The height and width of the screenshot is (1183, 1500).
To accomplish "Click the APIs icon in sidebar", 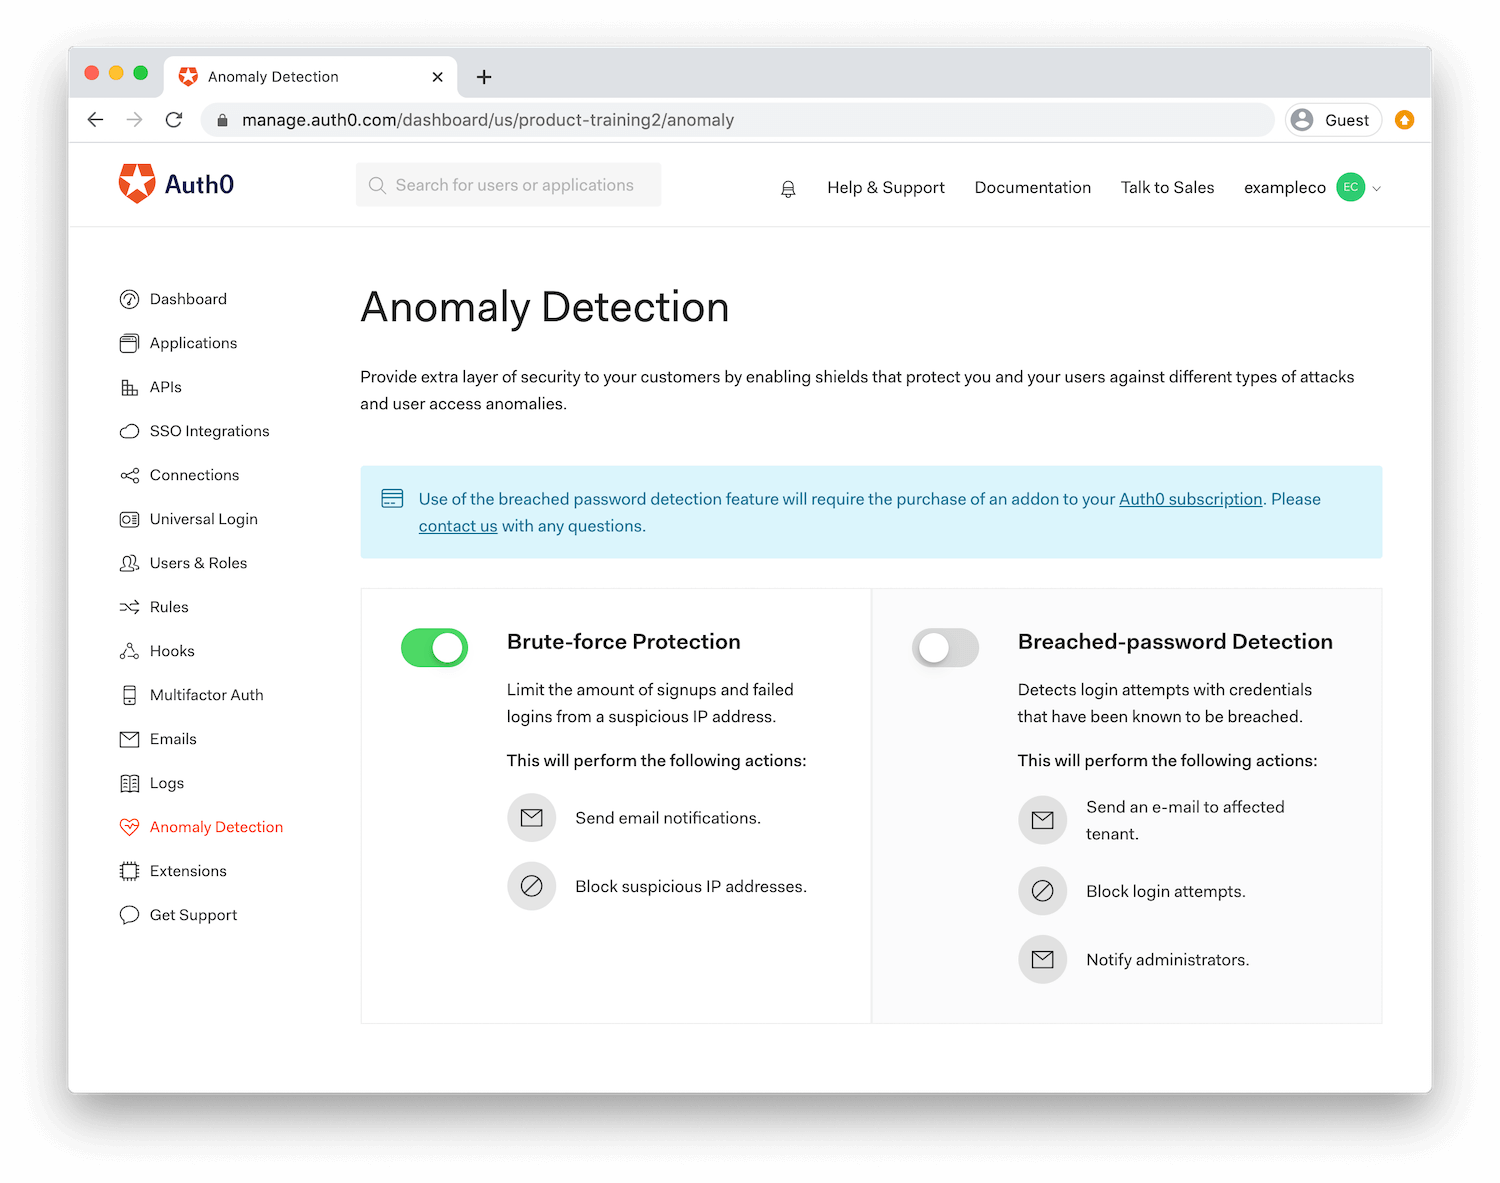I will 129,387.
